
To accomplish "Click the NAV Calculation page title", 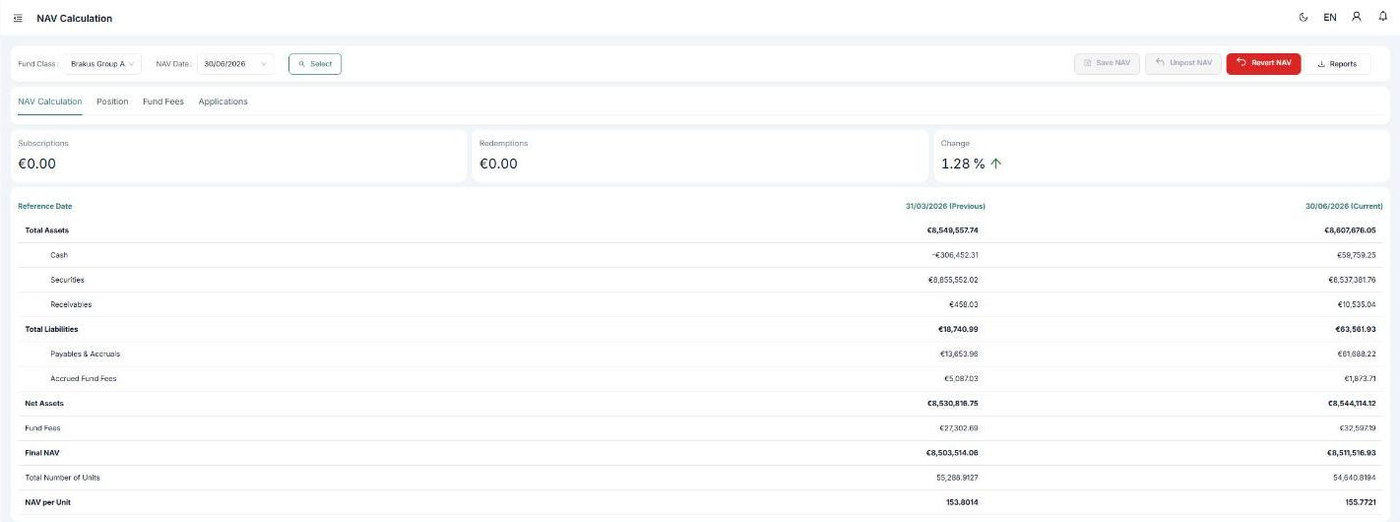I will 74,18.
